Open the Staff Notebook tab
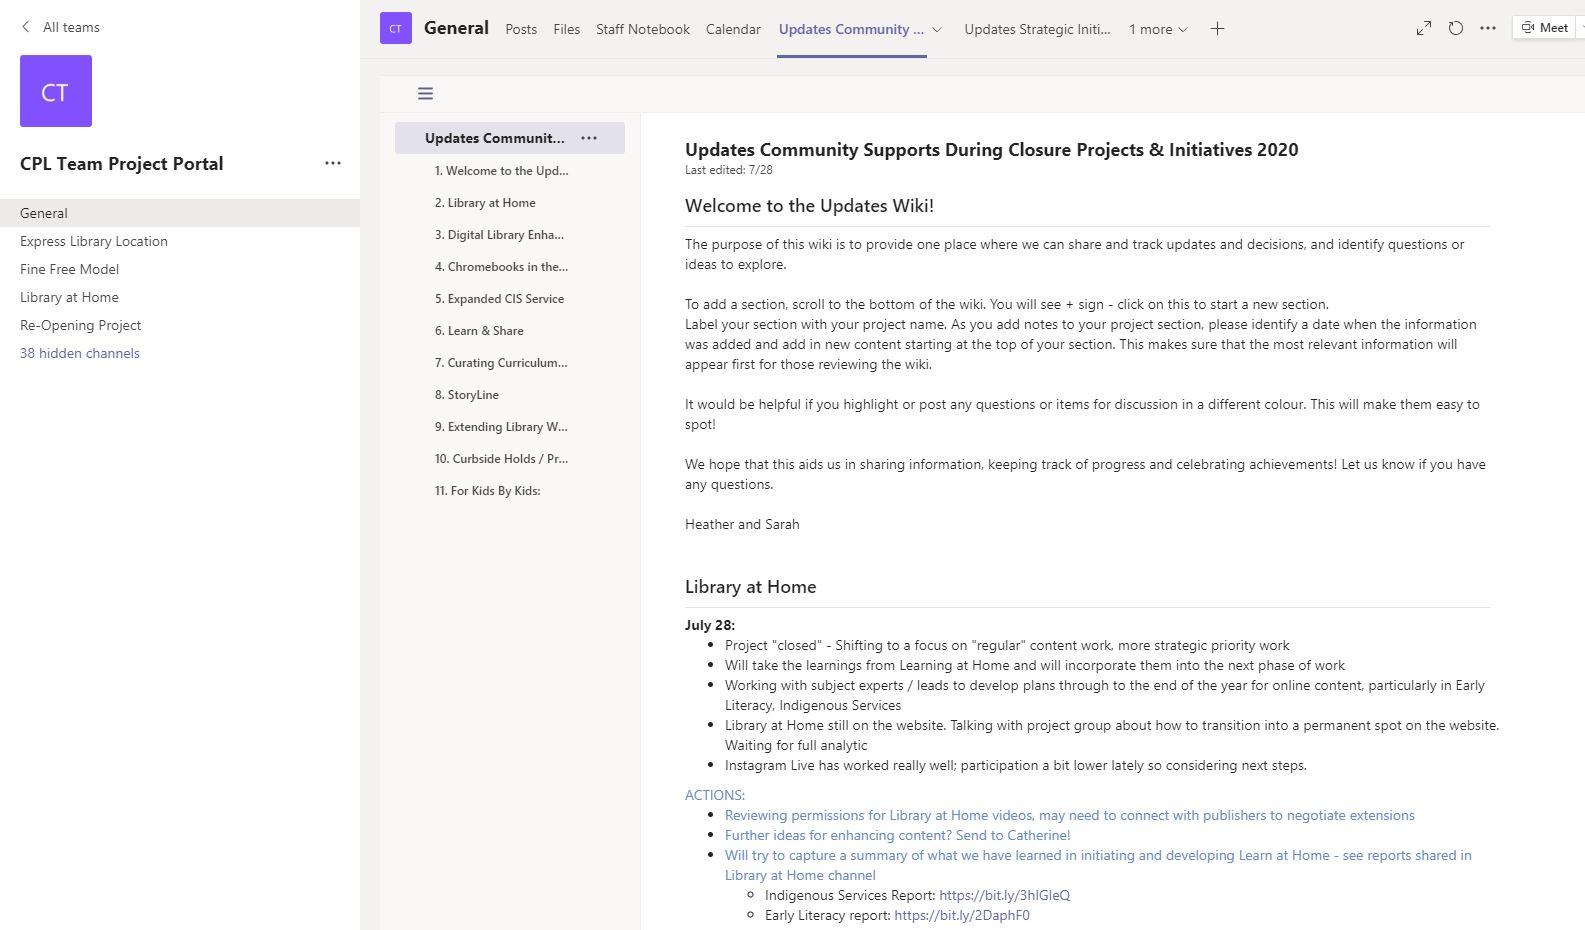1585x930 pixels. pos(643,29)
